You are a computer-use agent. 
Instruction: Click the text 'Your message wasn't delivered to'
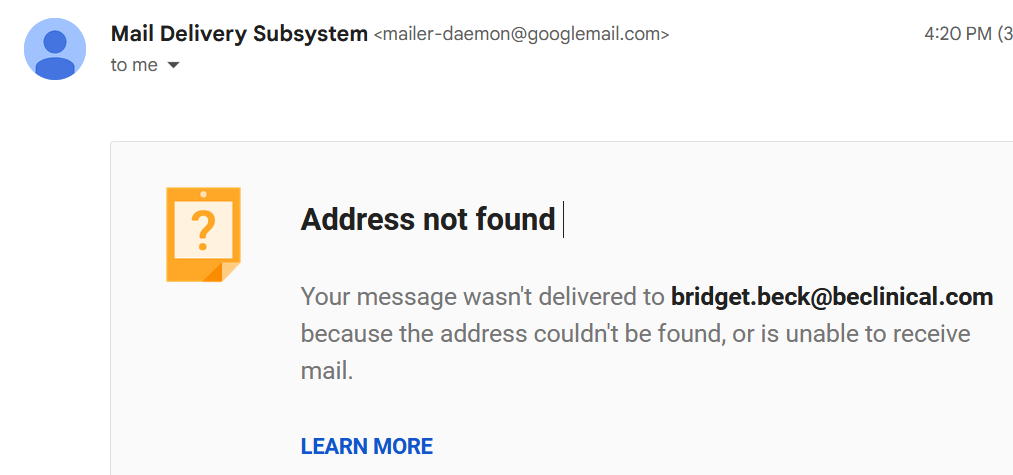point(483,297)
